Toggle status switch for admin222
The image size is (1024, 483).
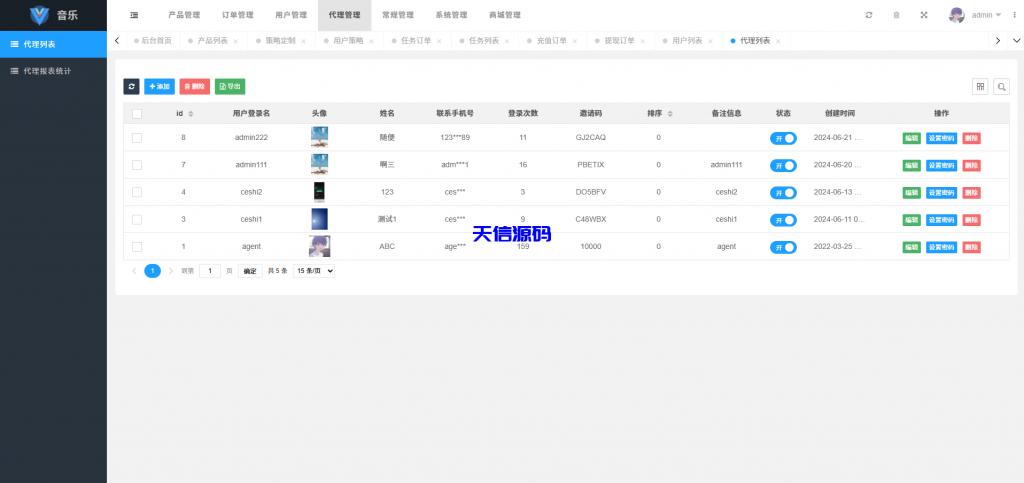click(783, 138)
